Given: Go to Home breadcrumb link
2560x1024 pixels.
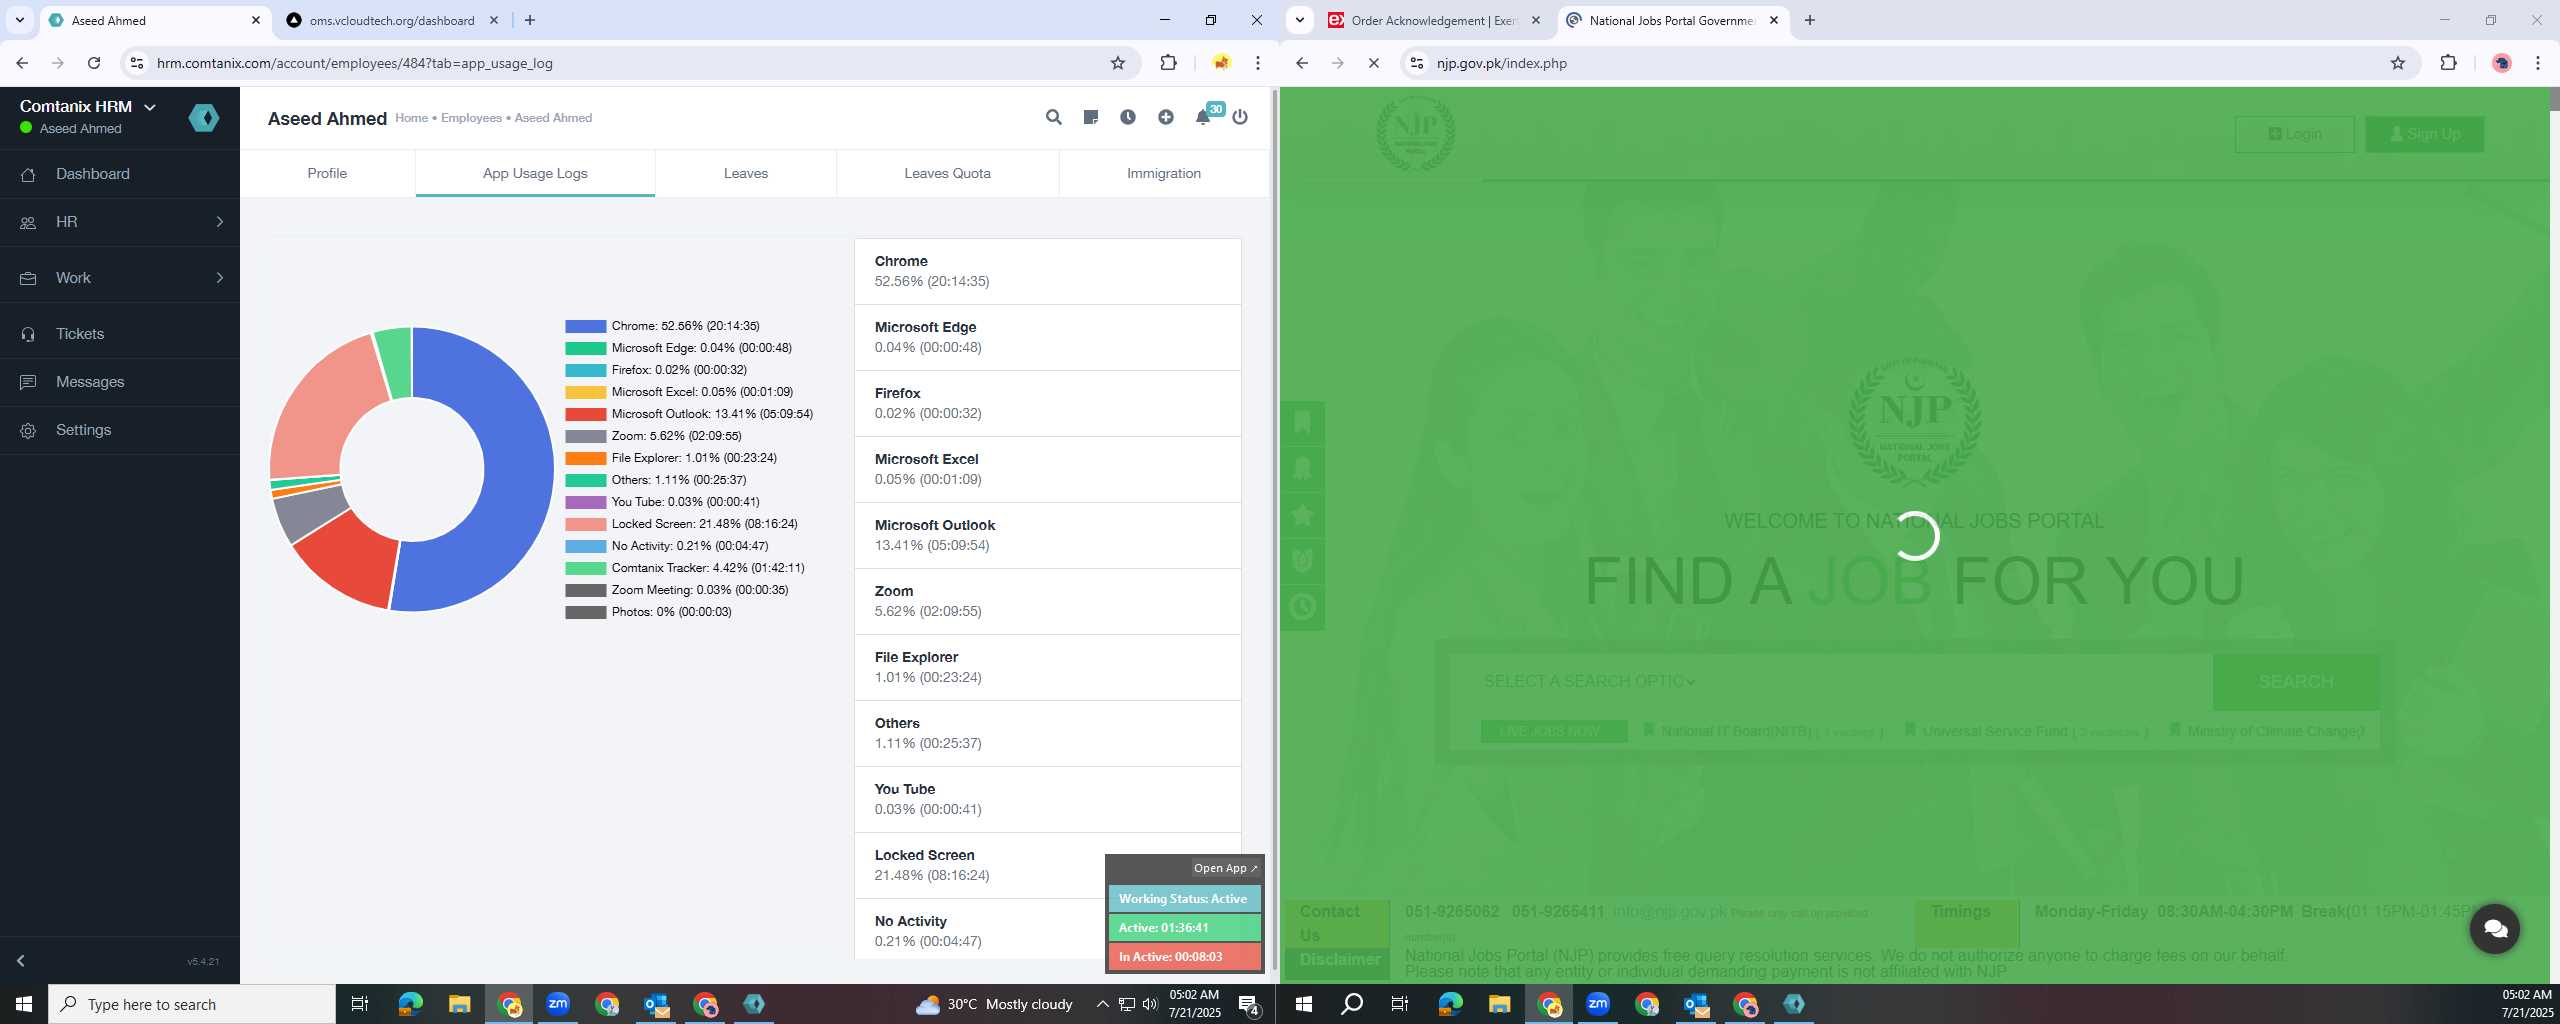Looking at the screenshot, I should coord(411,118).
